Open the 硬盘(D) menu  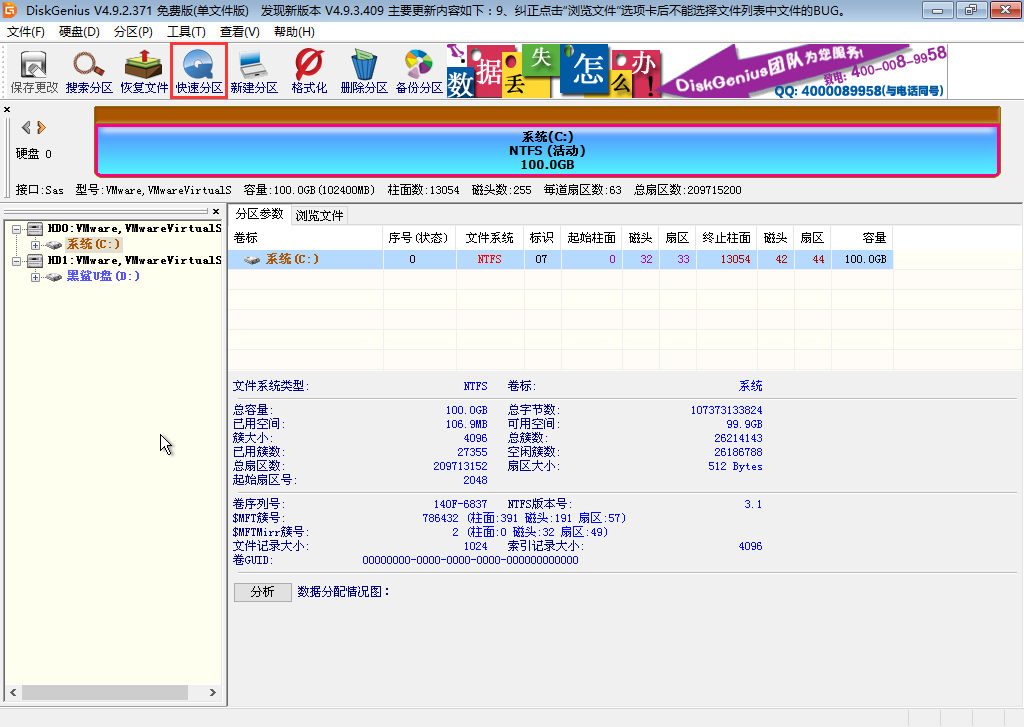pyautogui.click(x=79, y=32)
